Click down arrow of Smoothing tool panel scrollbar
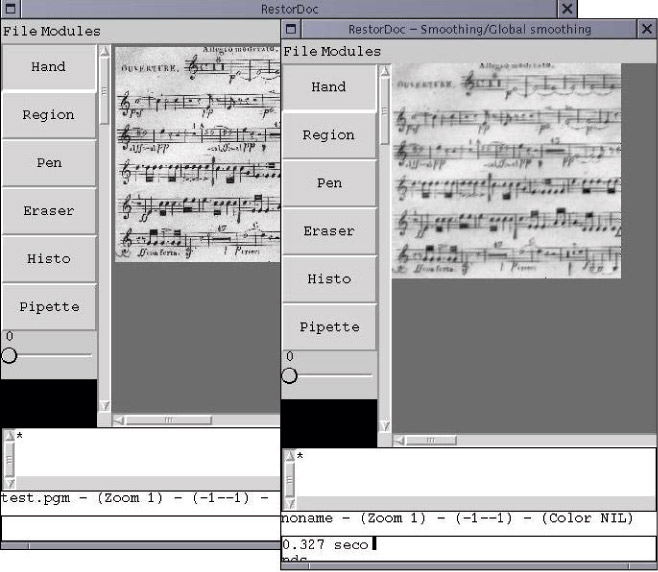This screenshot has height=572, width=658. tap(385, 426)
